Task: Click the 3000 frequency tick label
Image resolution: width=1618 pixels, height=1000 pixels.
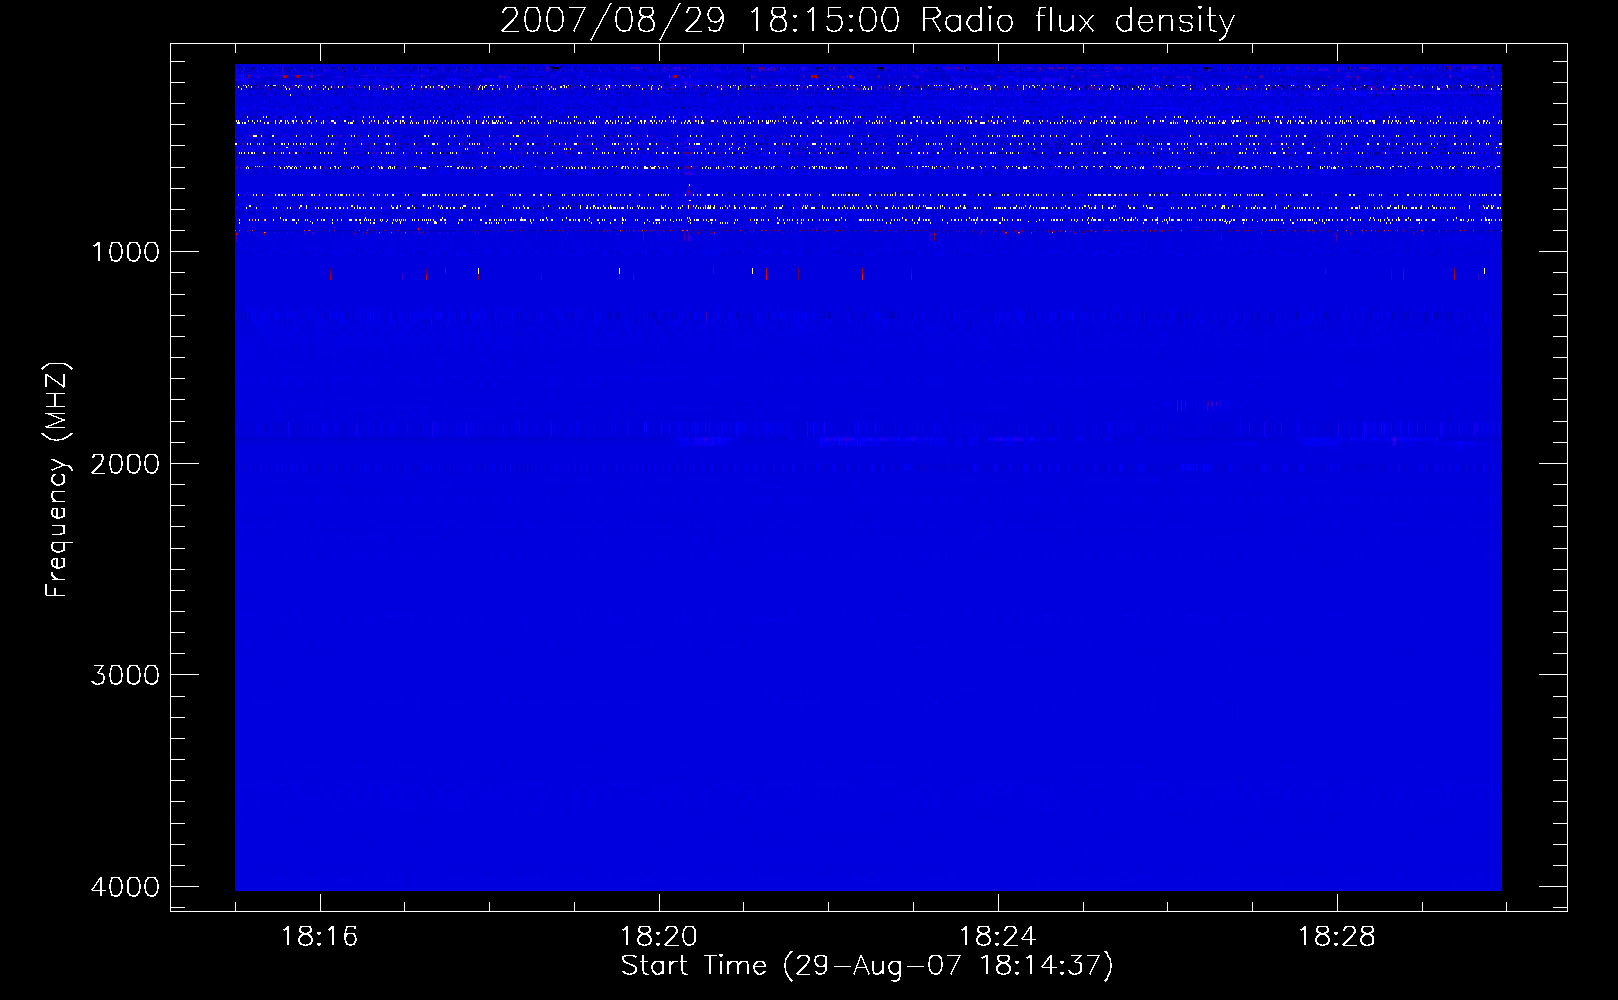Action: point(125,675)
